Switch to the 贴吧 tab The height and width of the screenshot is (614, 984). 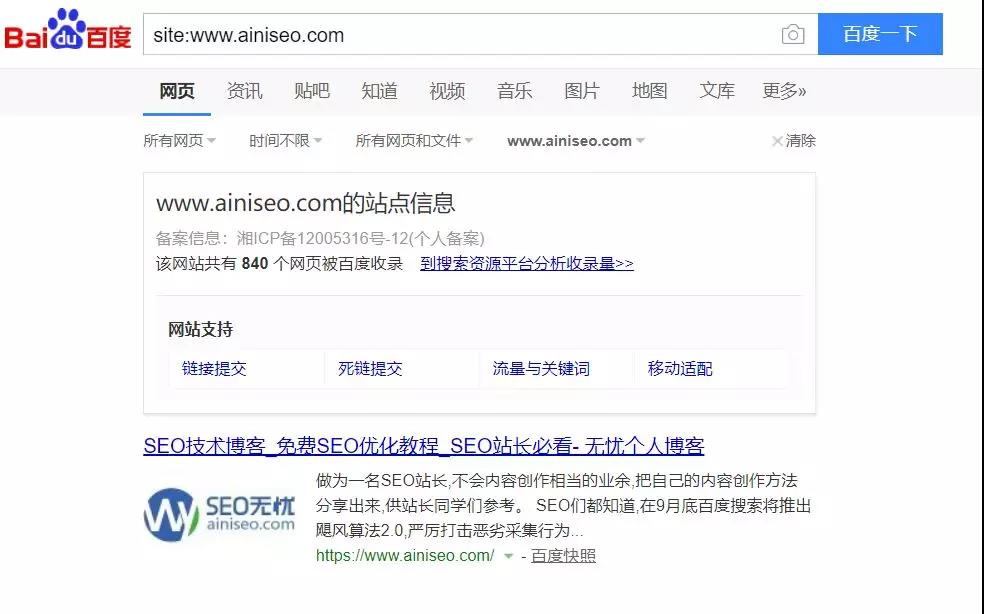(312, 91)
